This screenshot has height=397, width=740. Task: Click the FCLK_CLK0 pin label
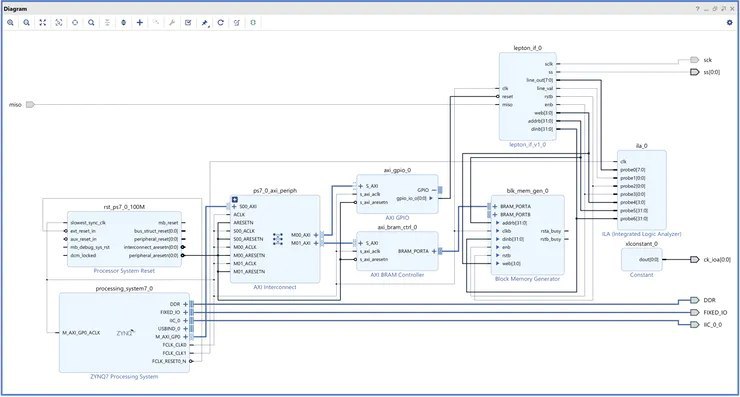[174, 345]
